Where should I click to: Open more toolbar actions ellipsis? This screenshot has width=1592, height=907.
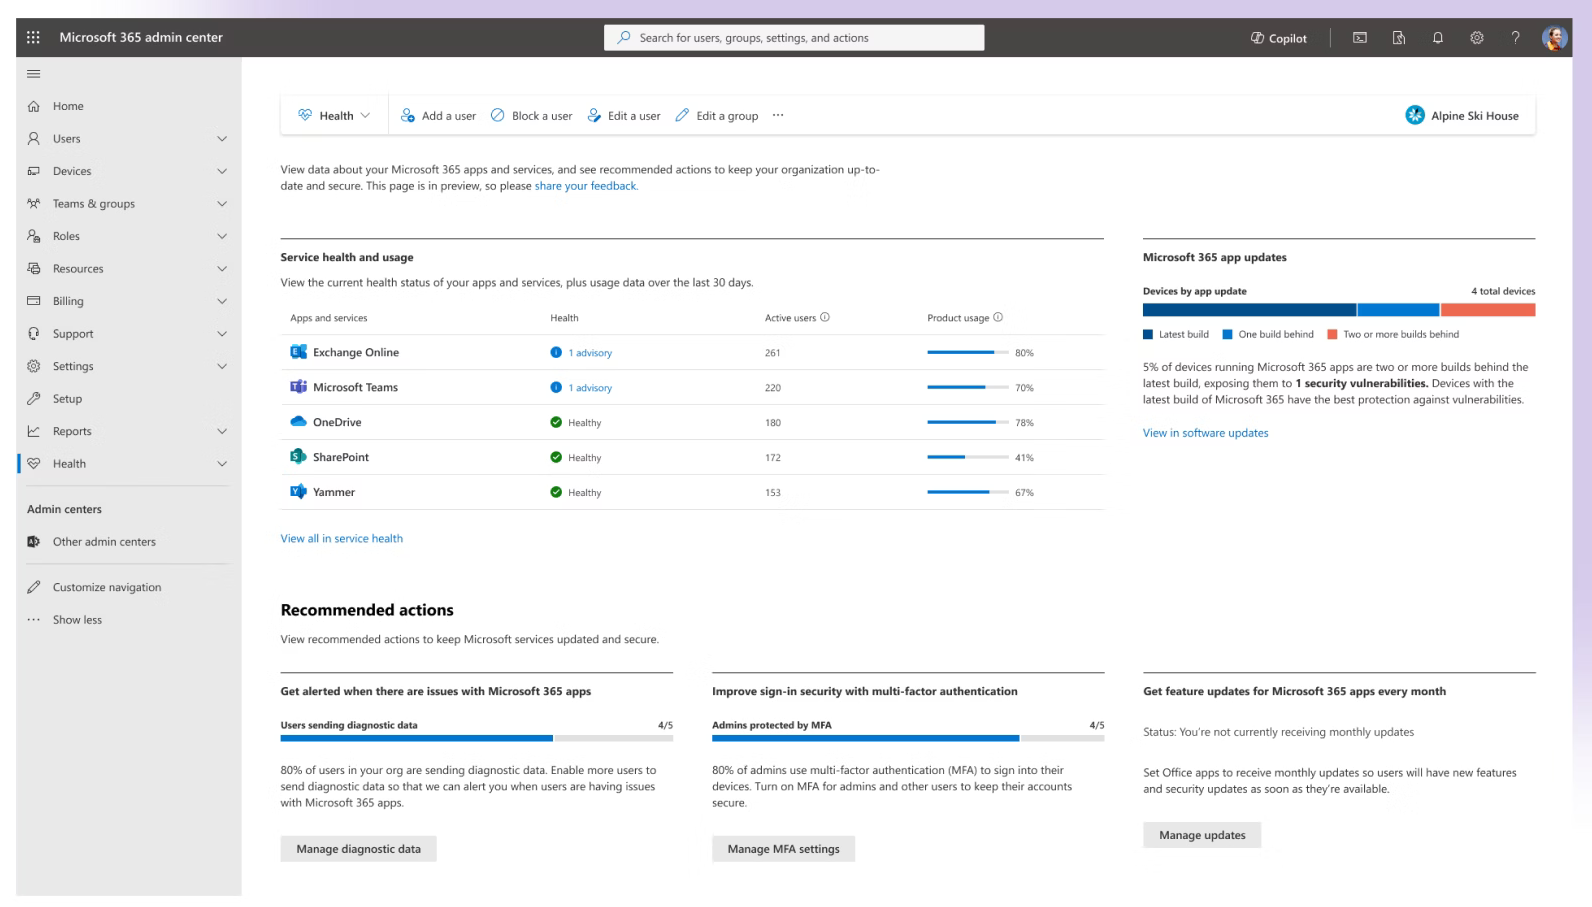tap(778, 116)
